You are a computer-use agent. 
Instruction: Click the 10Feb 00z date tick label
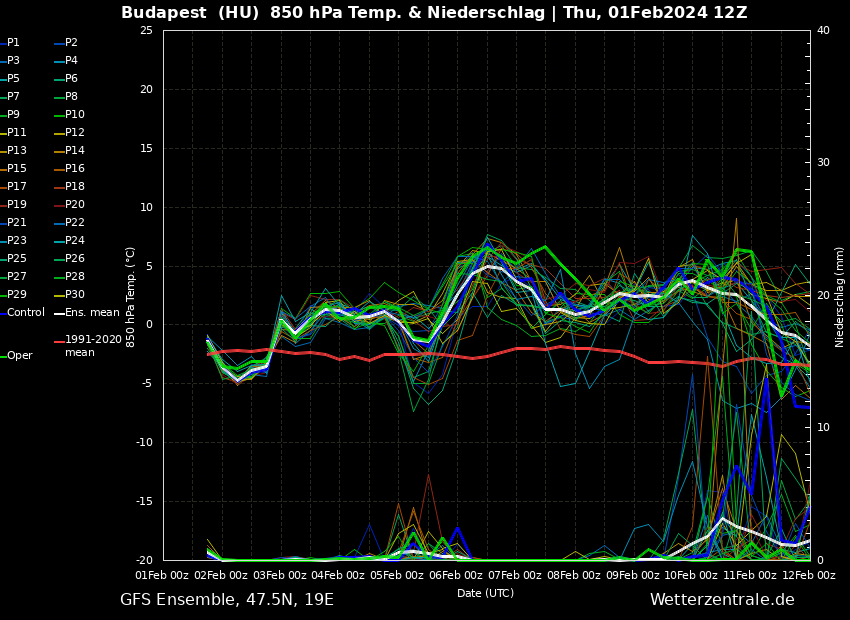click(x=692, y=576)
